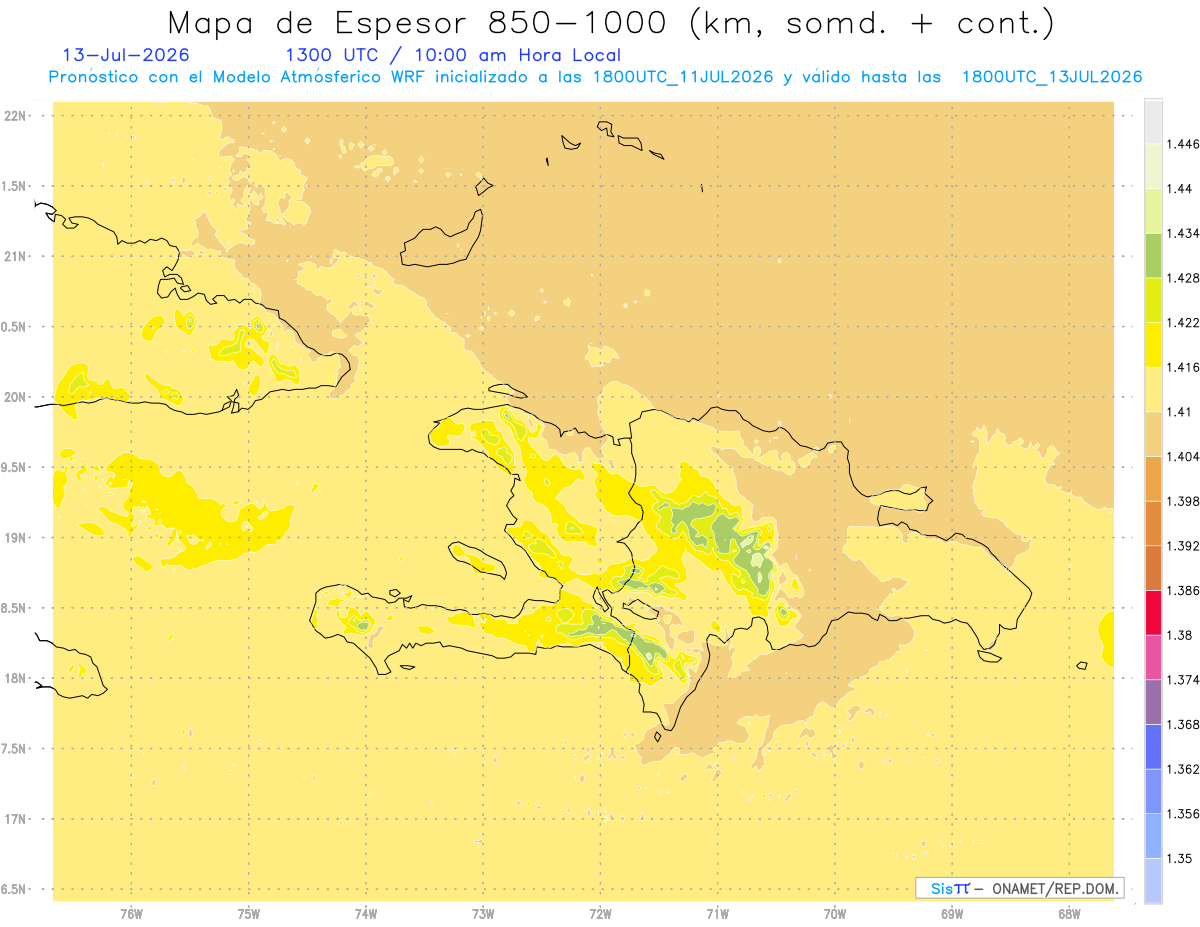Click the '72W' longitude axis label
The image size is (1200, 927).
coord(600,914)
